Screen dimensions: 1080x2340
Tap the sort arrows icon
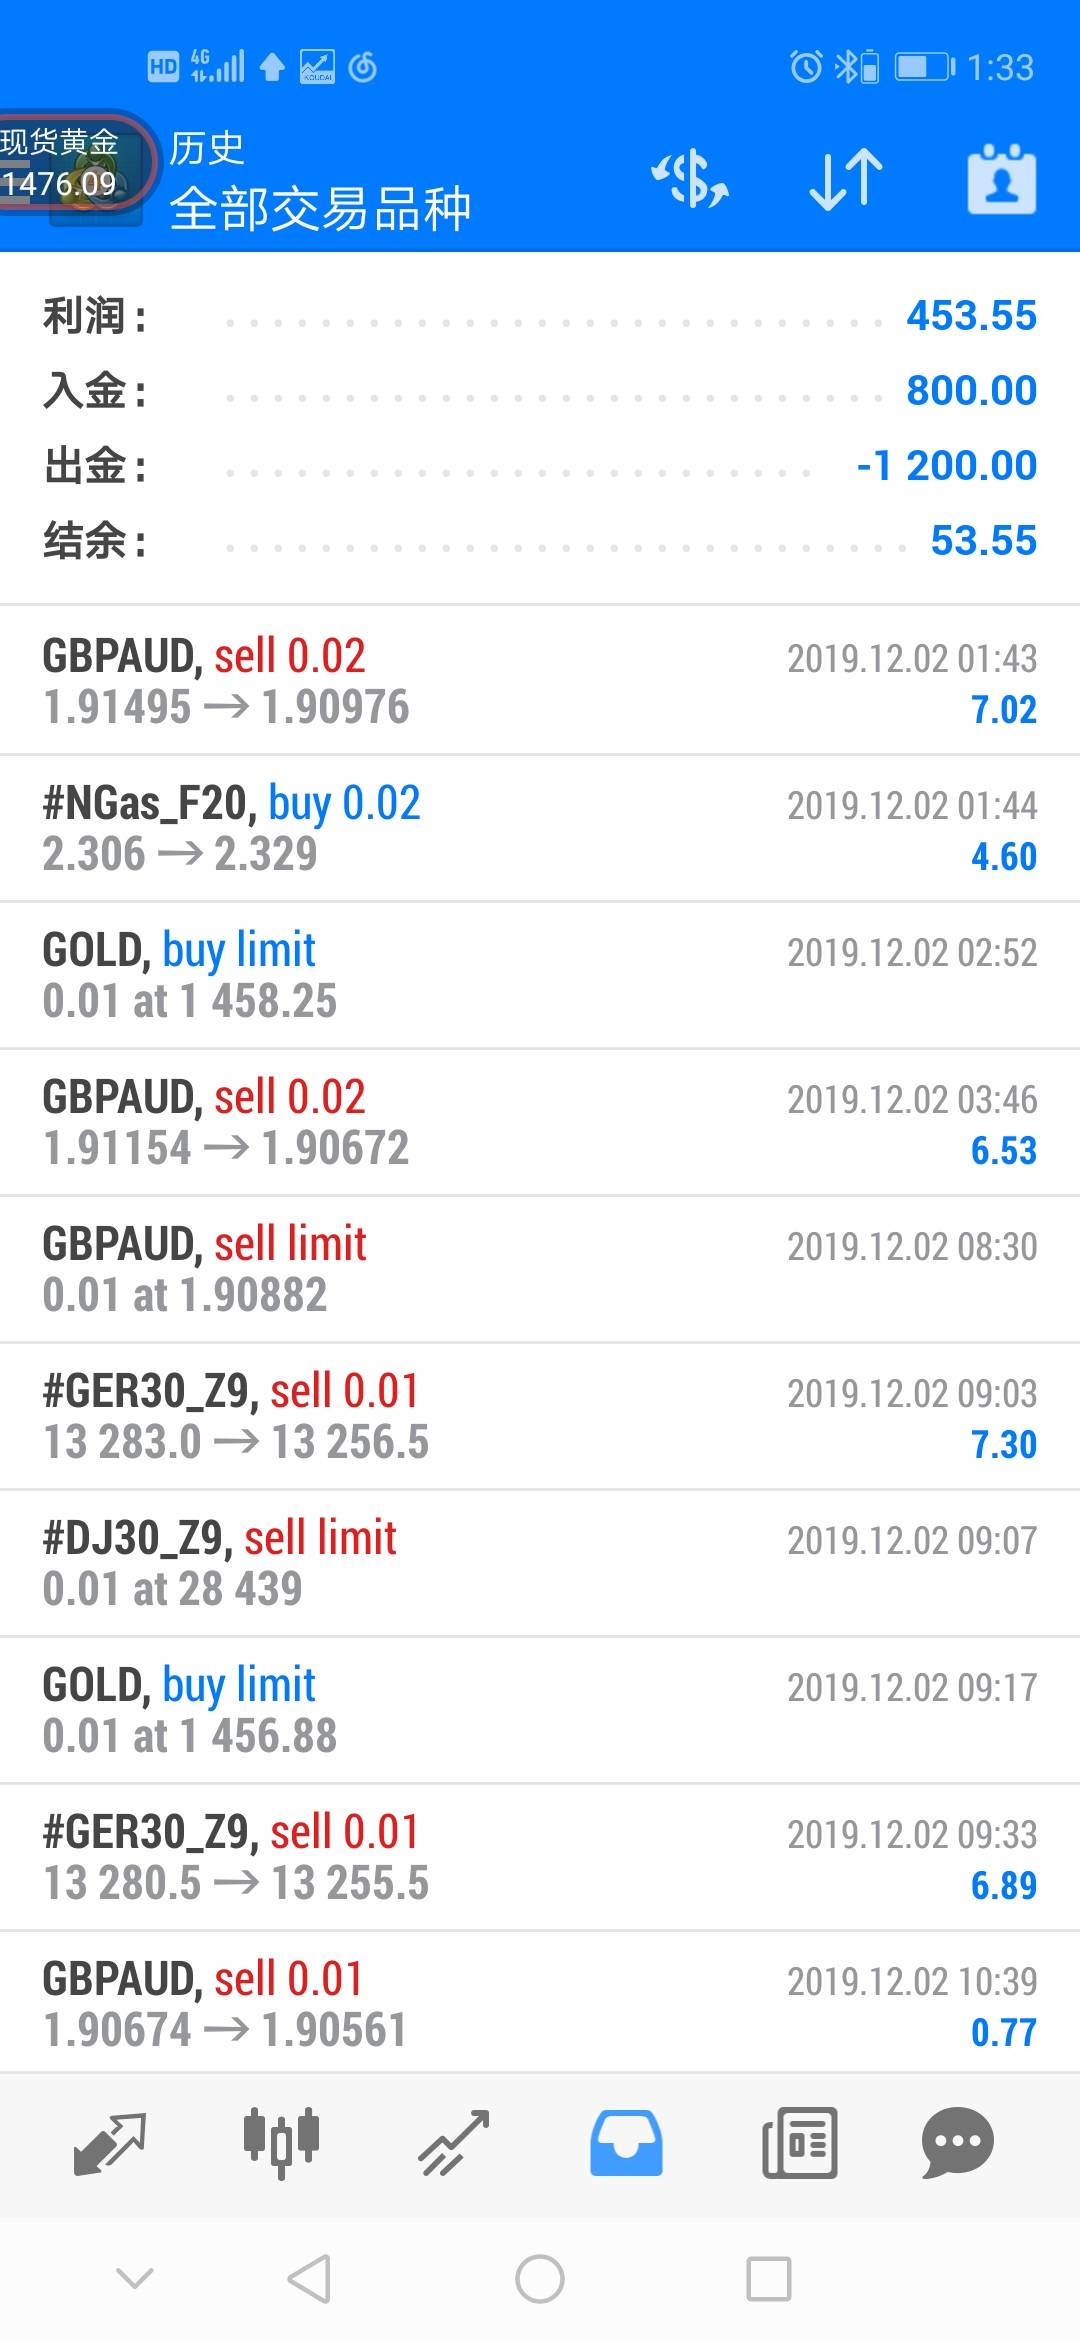point(846,180)
